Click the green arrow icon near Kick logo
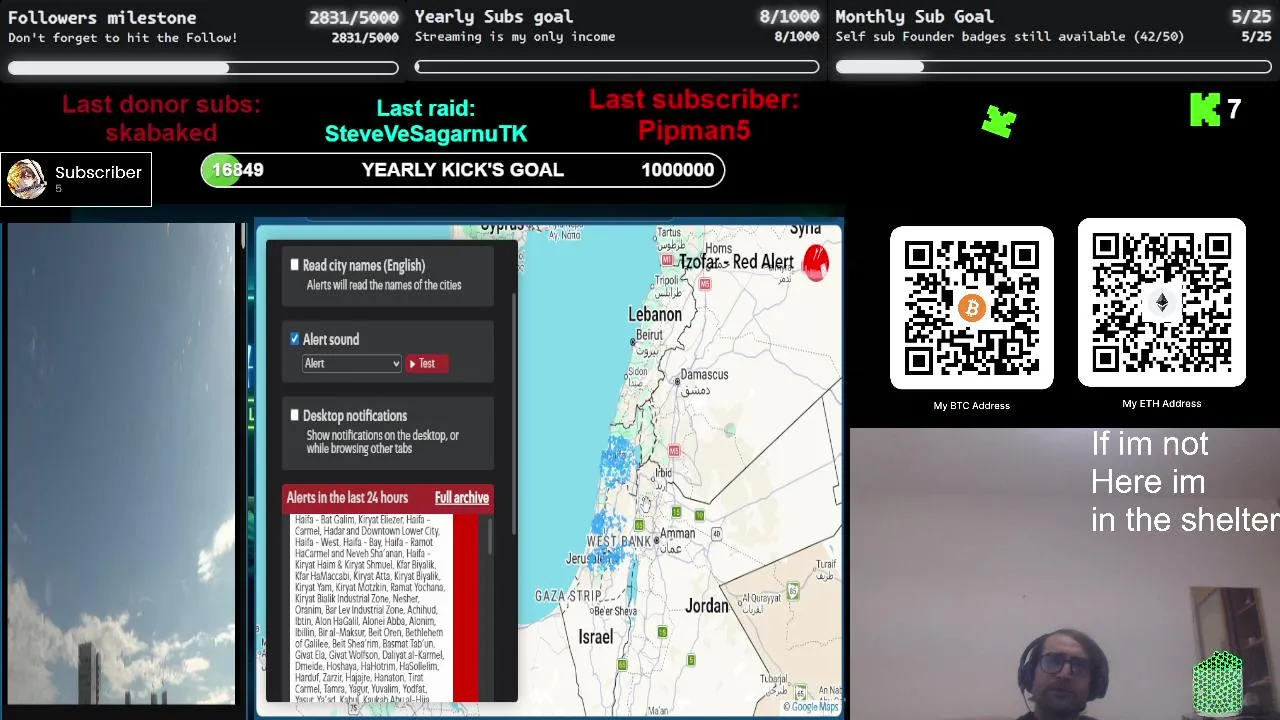This screenshot has width=1280, height=720. 999,121
